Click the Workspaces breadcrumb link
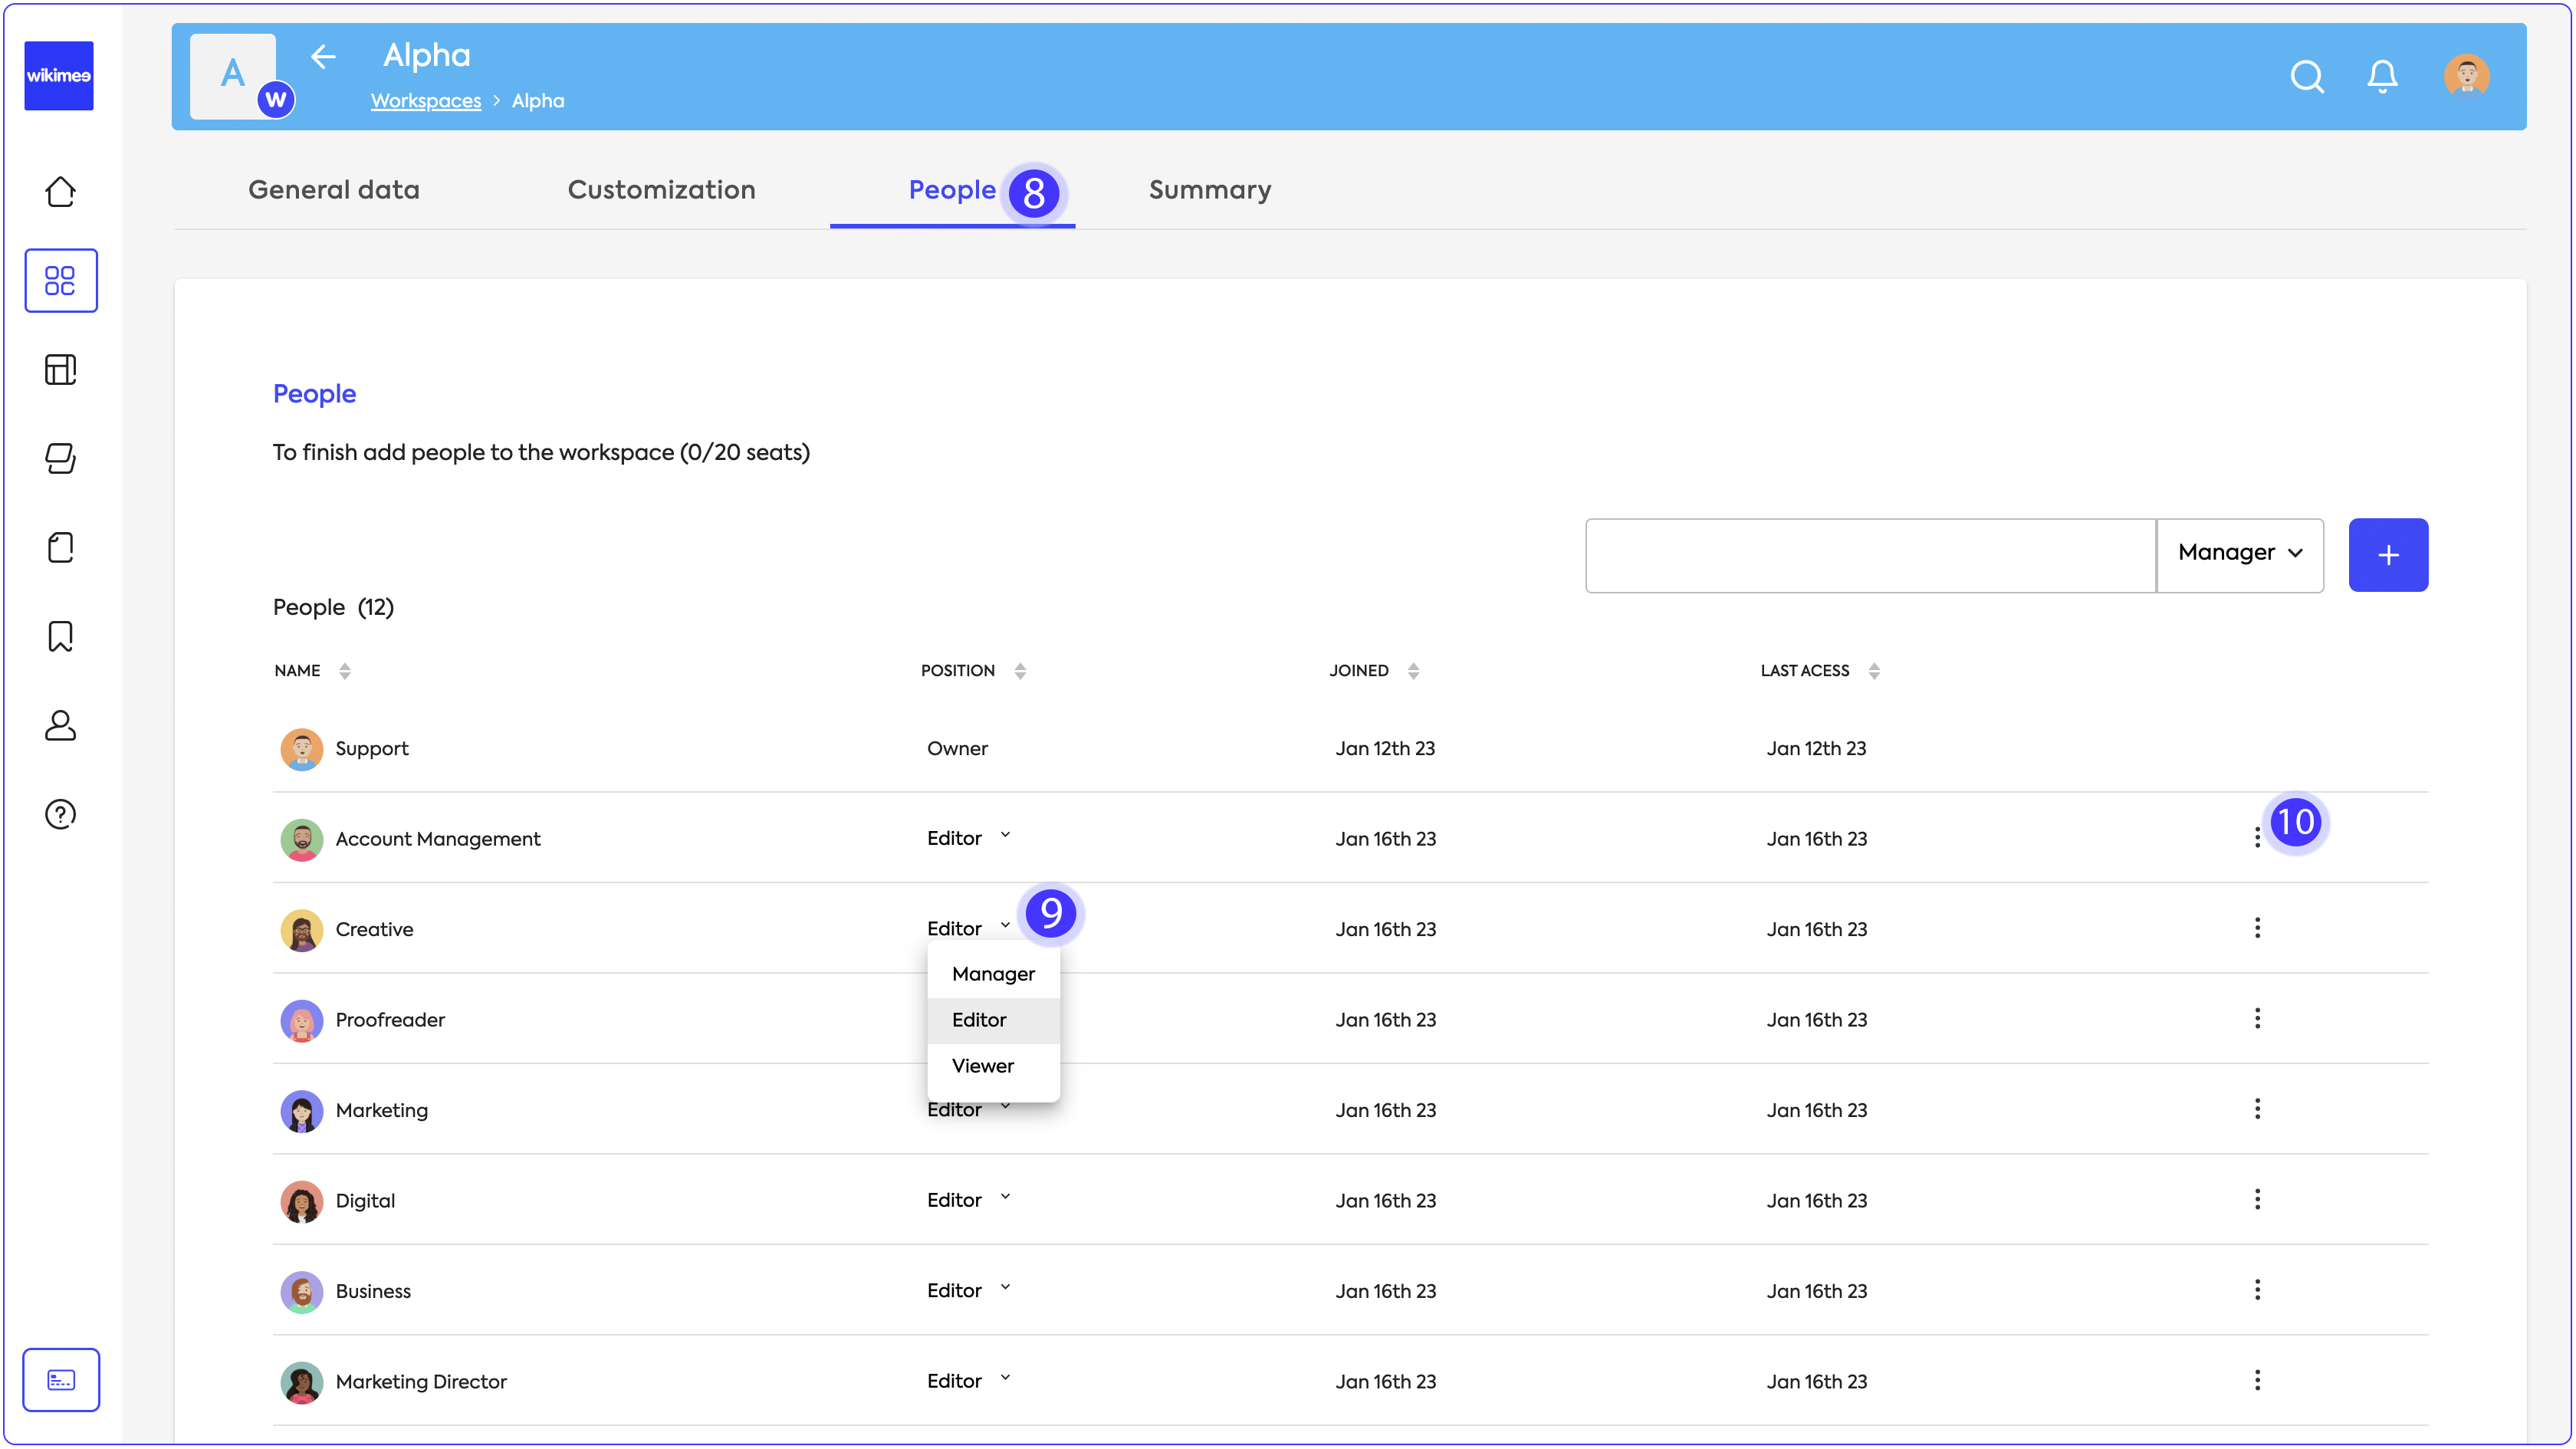Image resolution: width=2576 pixels, height=1449 pixels. coord(425,101)
